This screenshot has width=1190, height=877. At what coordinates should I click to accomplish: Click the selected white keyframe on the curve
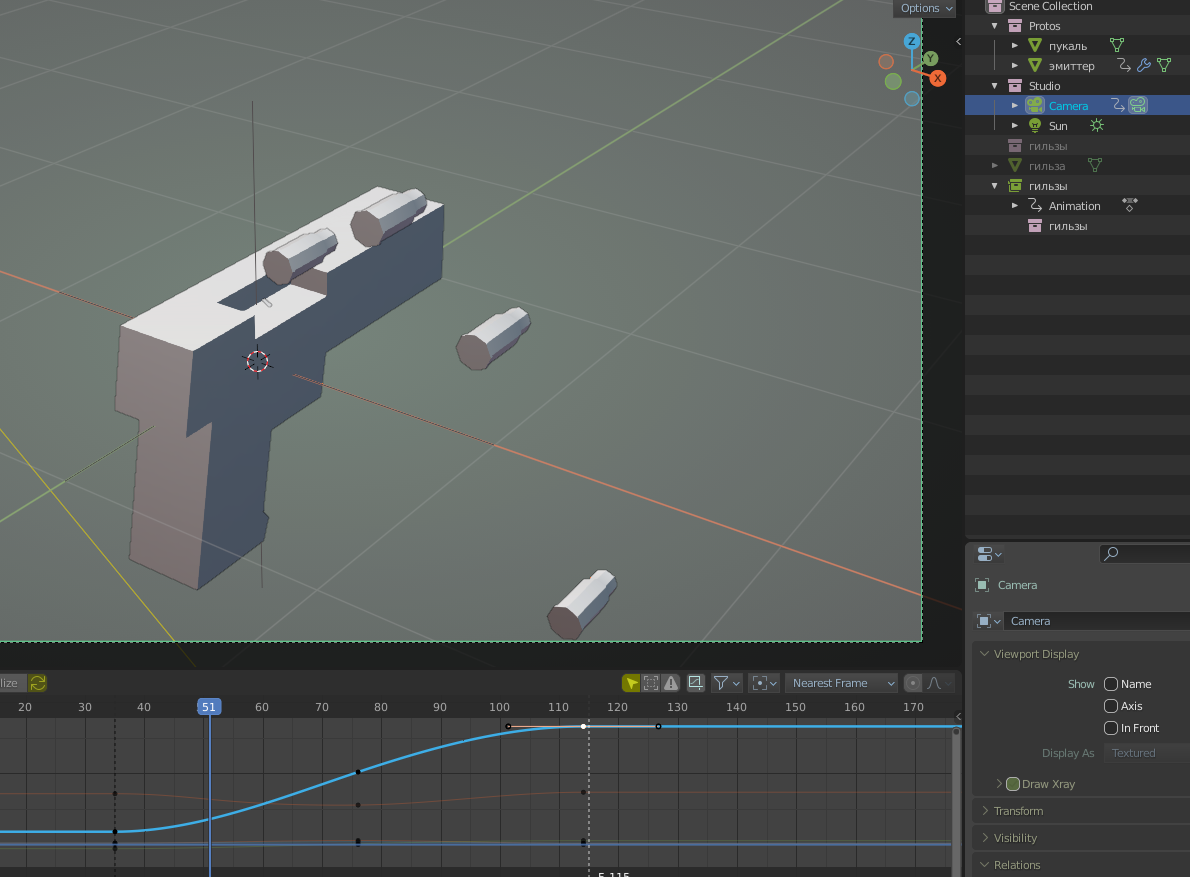[x=584, y=727]
